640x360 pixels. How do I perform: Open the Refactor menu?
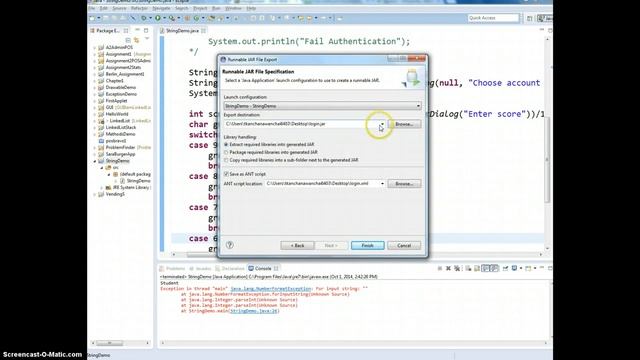click(140, 8)
